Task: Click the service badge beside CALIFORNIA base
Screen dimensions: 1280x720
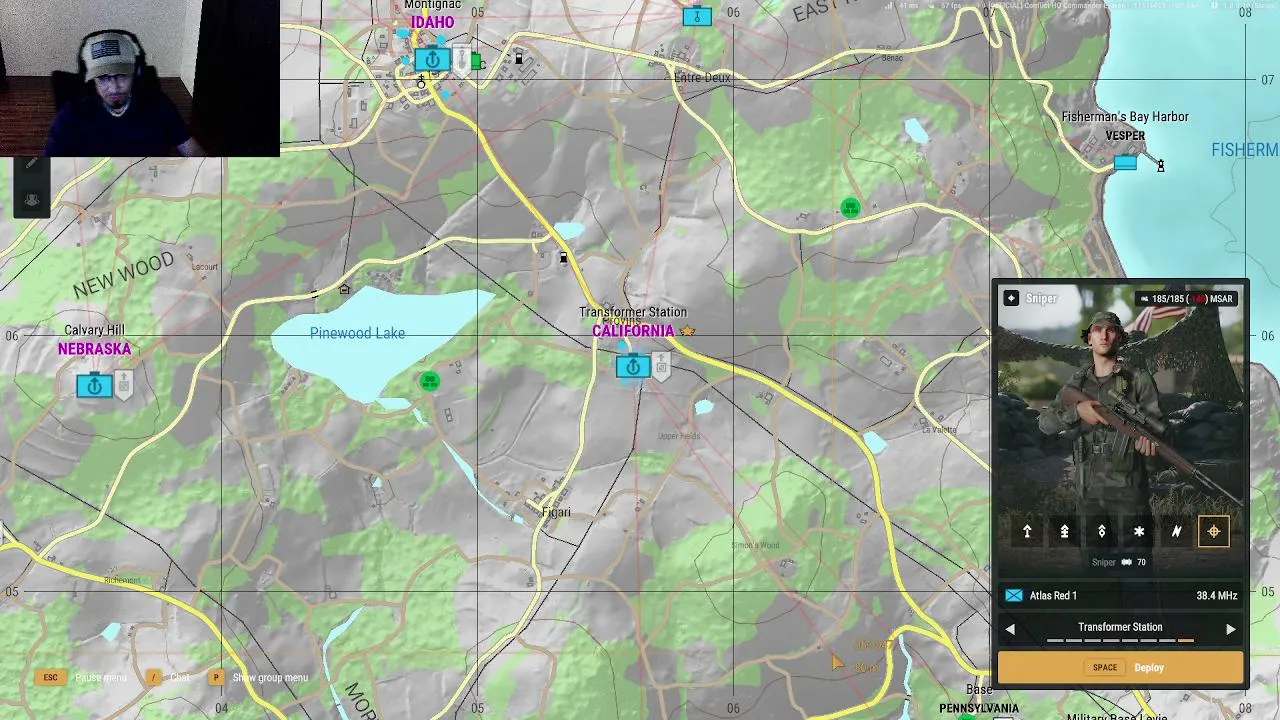Action: (x=660, y=366)
